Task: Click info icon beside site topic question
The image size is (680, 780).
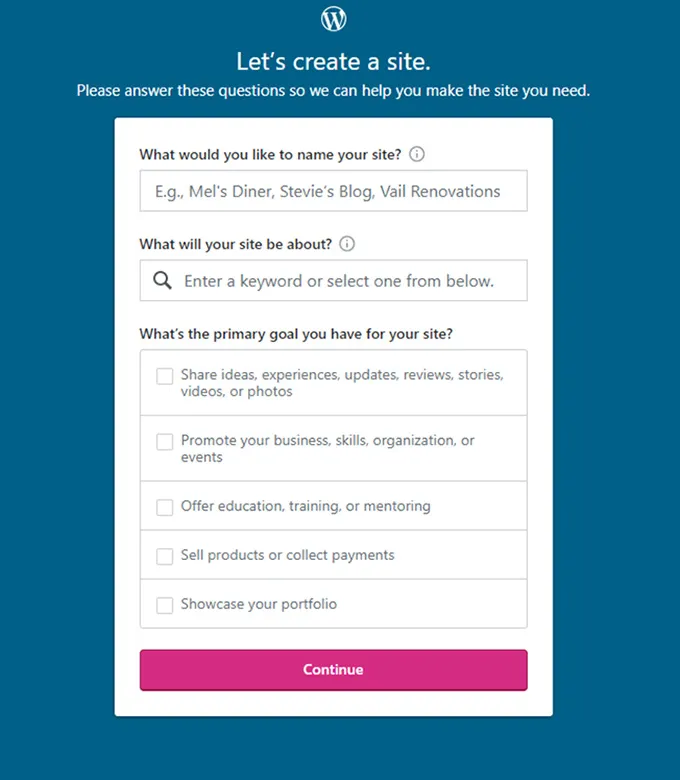Action: coord(347,244)
